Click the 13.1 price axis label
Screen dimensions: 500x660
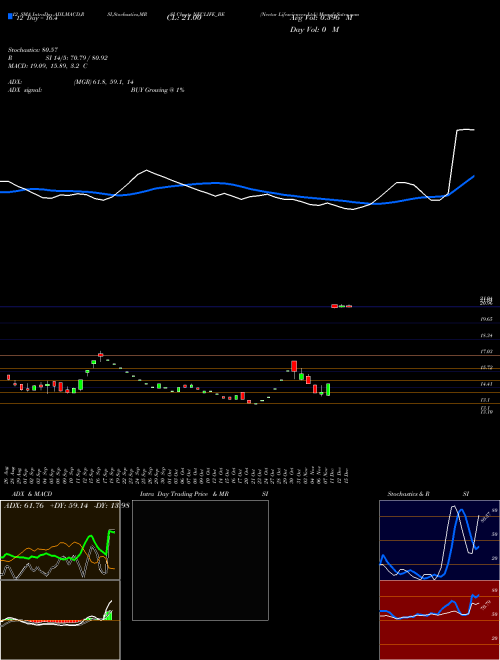[485, 399]
